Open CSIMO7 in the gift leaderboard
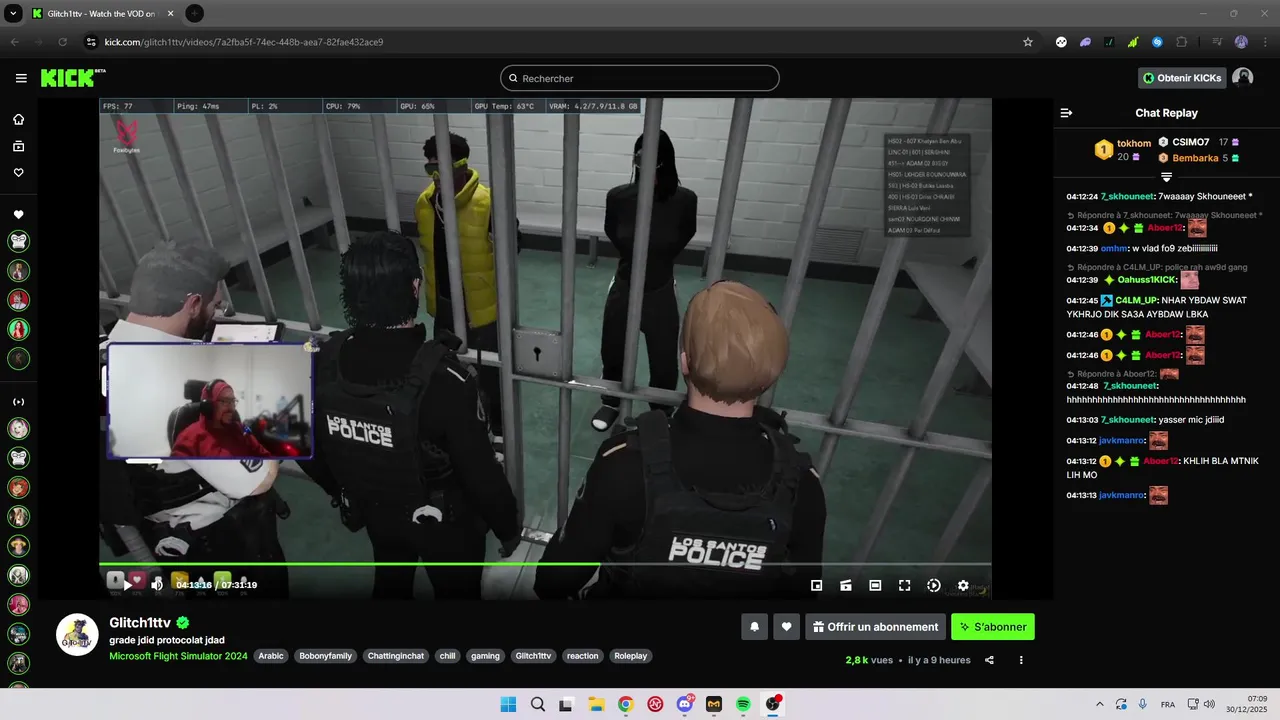The image size is (1280, 720). [x=1191, y=142]
